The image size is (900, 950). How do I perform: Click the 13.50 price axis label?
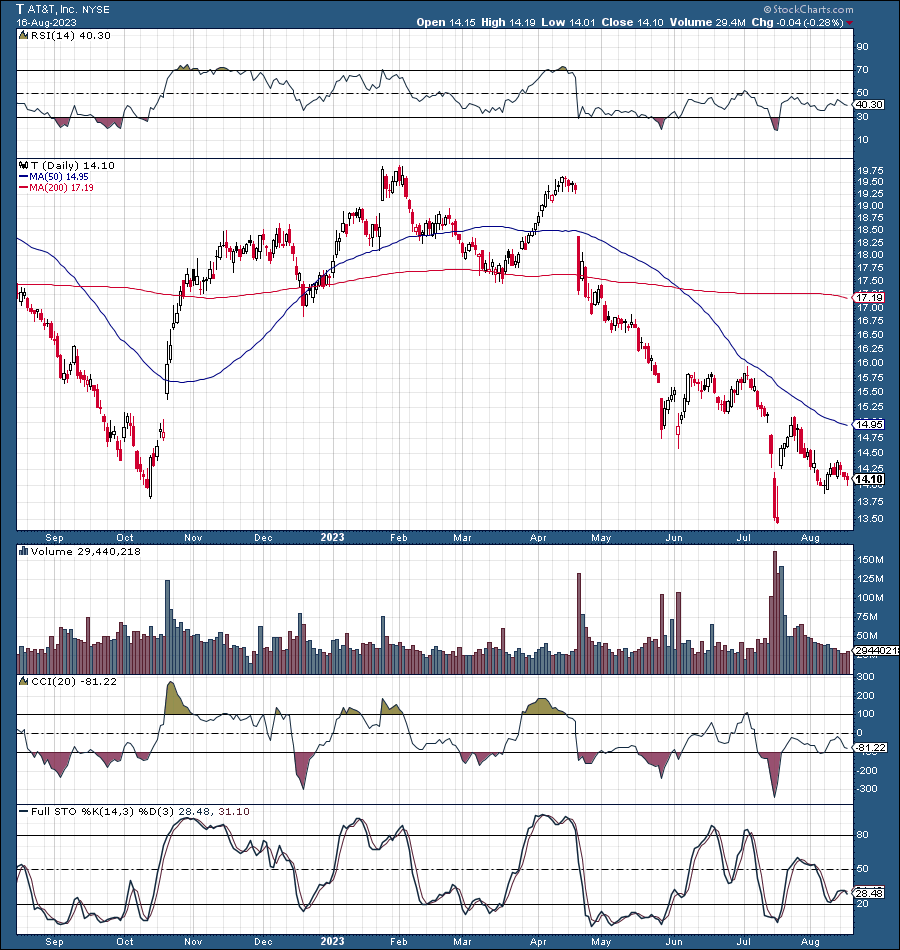tap(870, 519)
